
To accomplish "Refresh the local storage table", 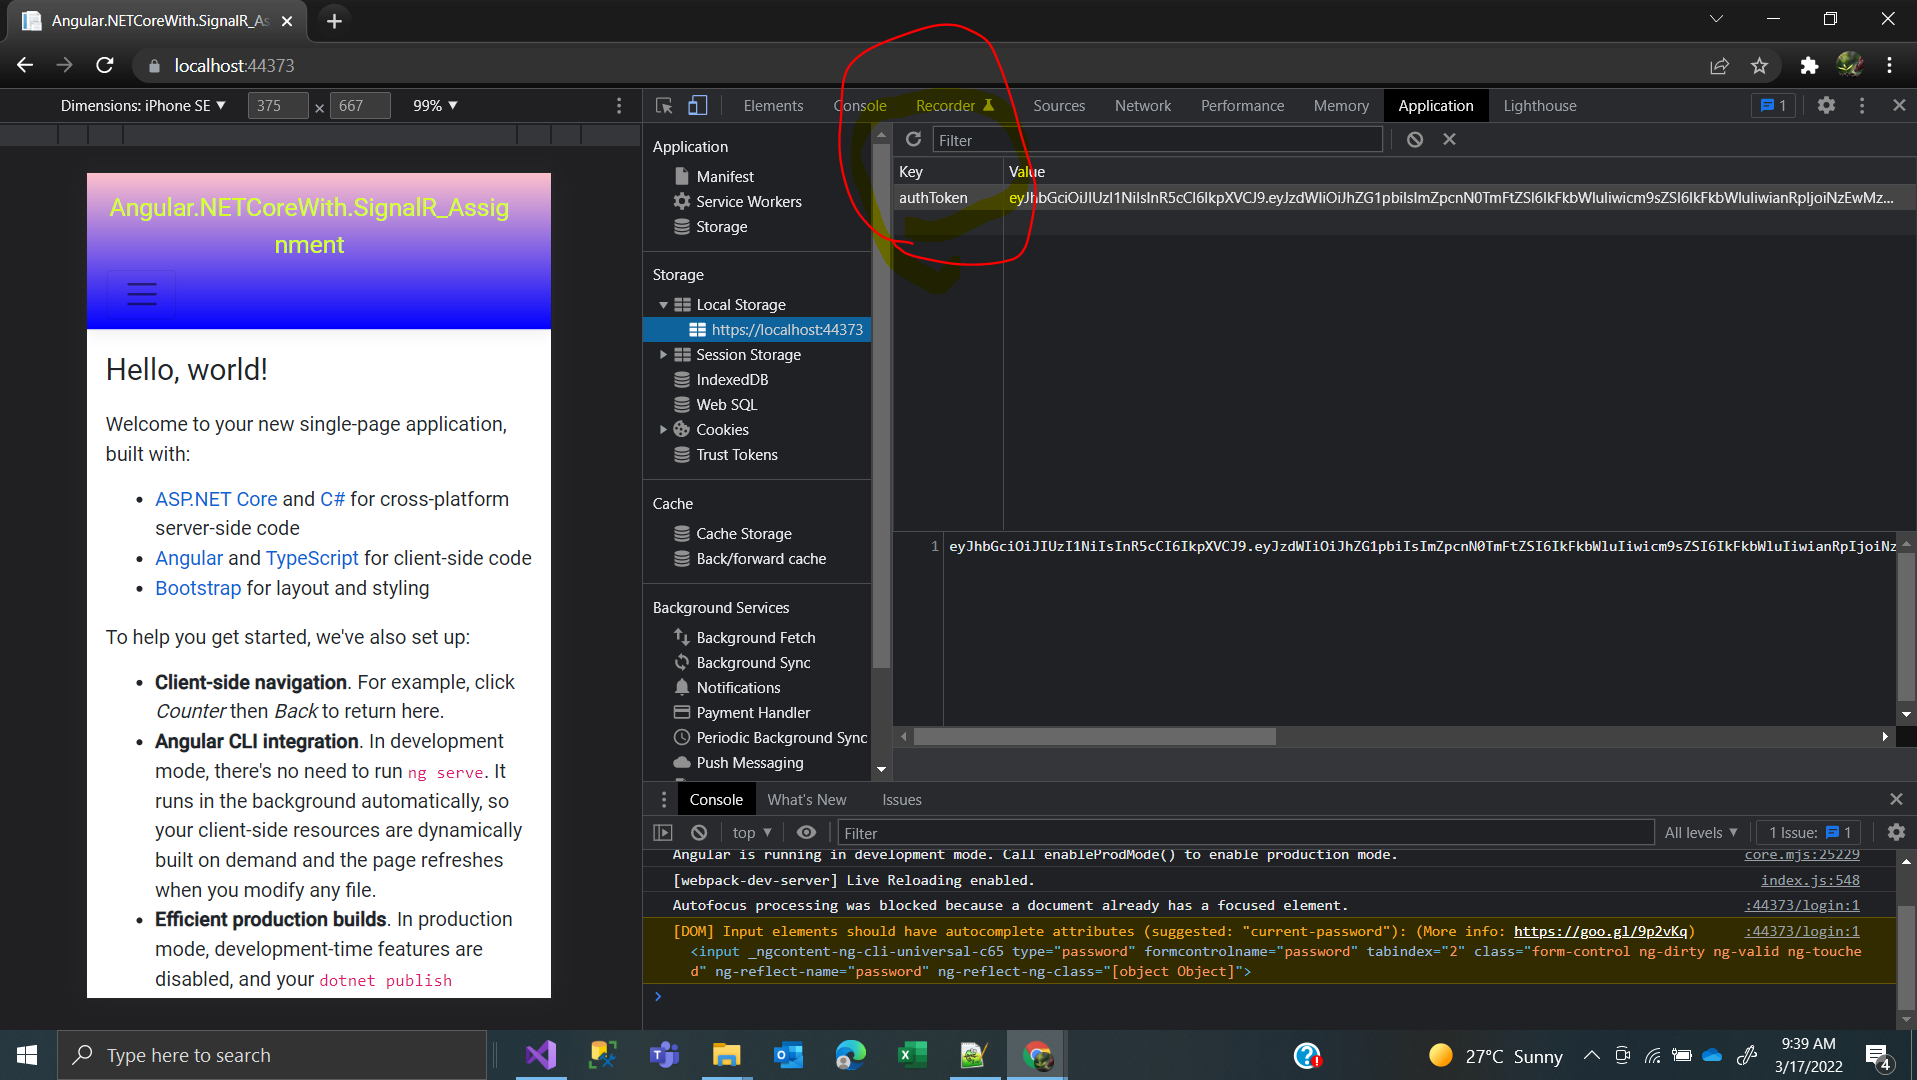I will pos(913,140).
